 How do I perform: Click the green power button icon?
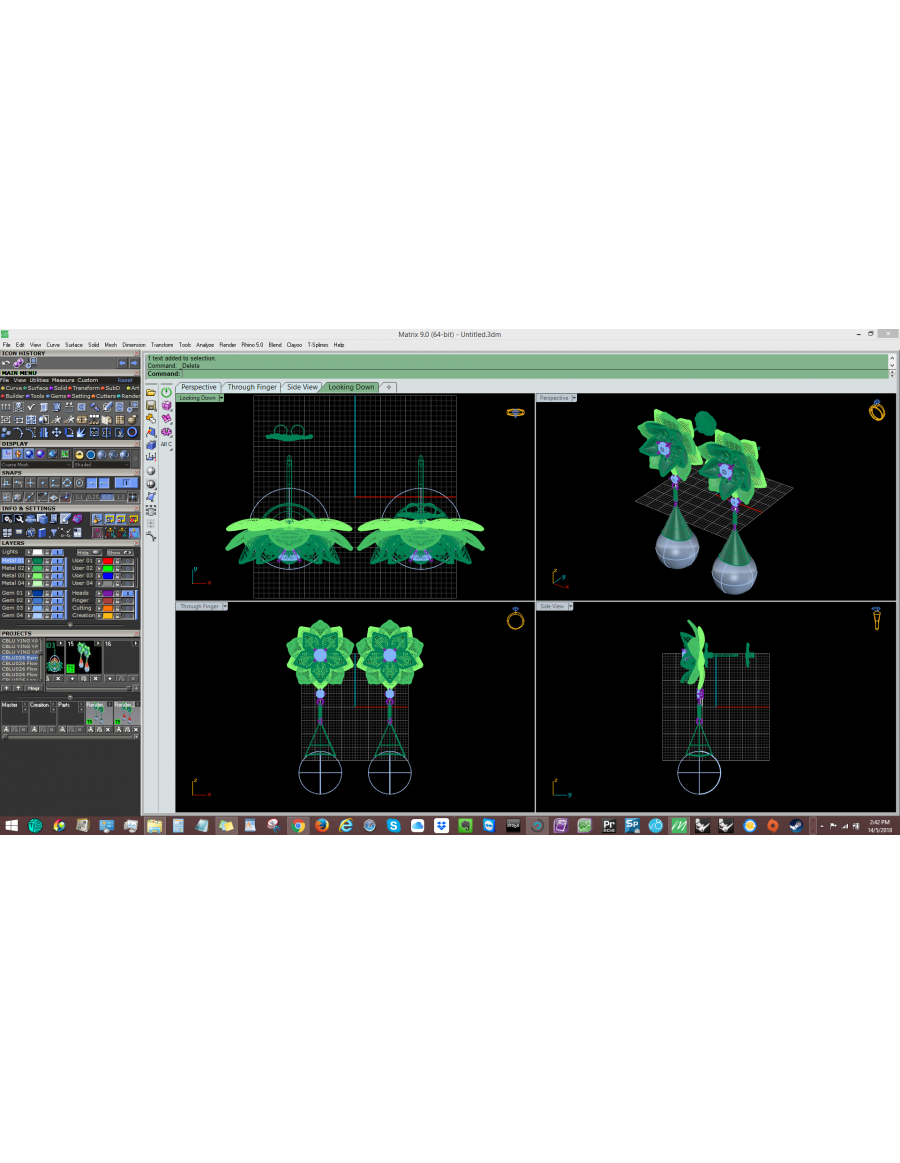click(x=166, y=392)
